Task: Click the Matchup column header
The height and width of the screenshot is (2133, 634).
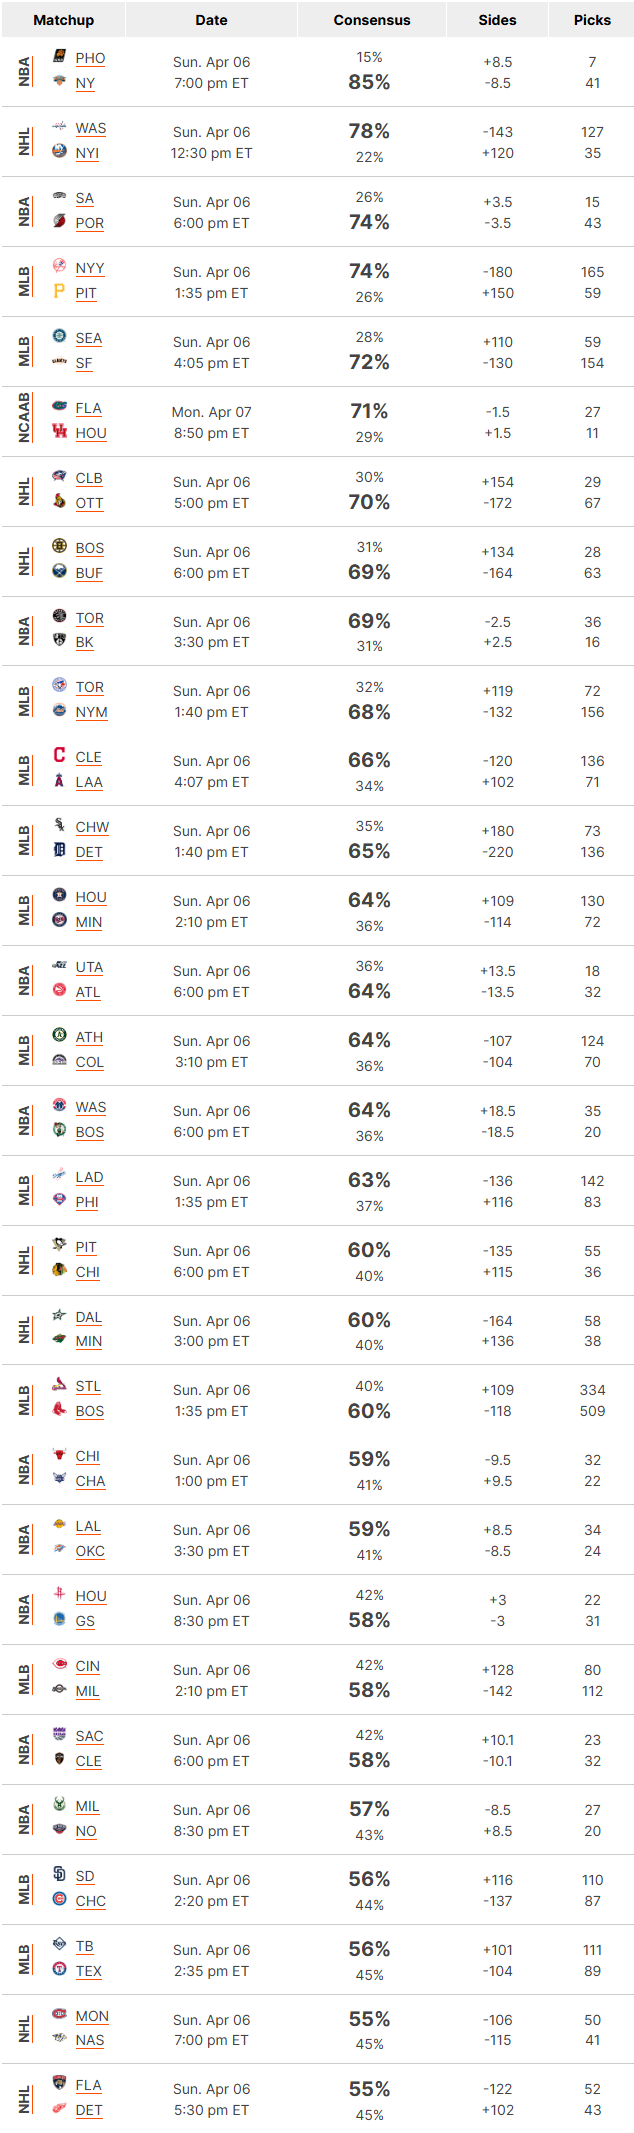Action: [x=63, y=20]
